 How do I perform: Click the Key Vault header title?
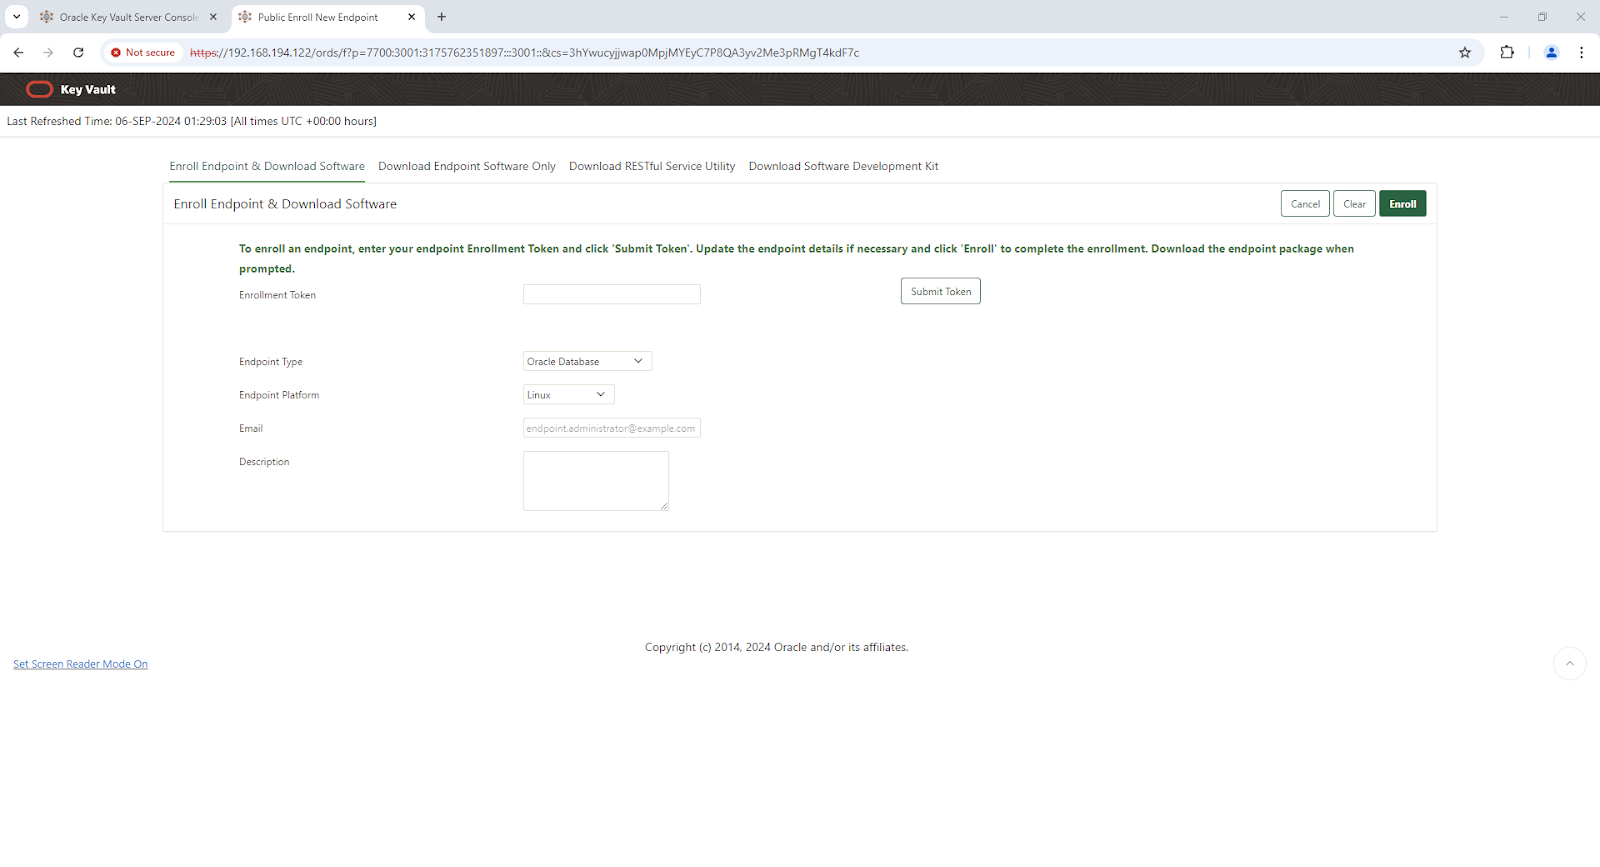pos(88,90)
